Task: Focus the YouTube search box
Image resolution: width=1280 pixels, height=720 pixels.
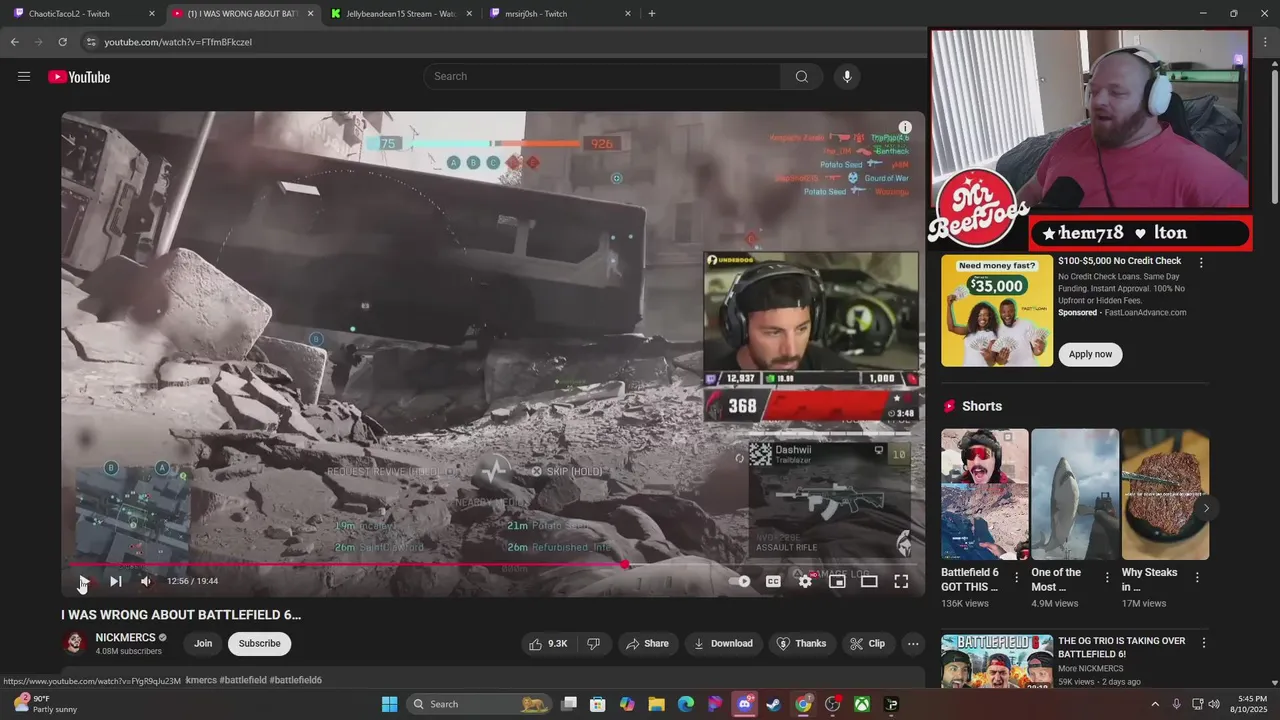Action: (602, 76)
